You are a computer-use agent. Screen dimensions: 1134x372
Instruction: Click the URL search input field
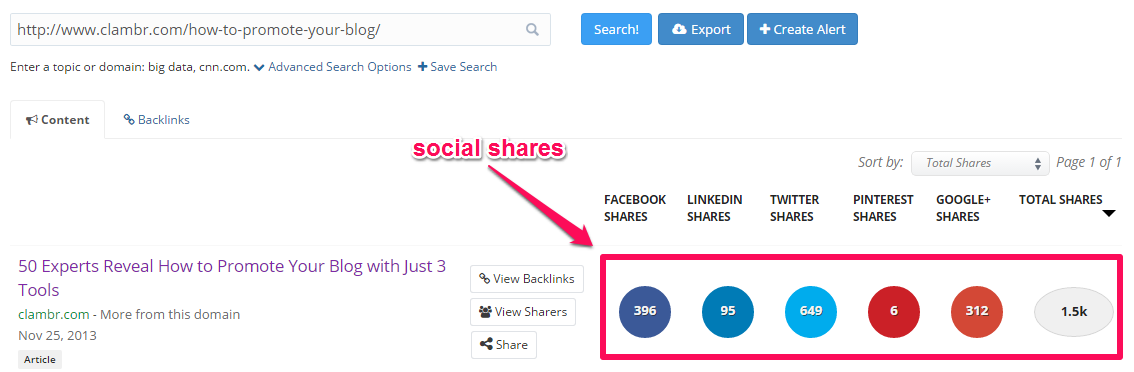[x=280, y=30]
